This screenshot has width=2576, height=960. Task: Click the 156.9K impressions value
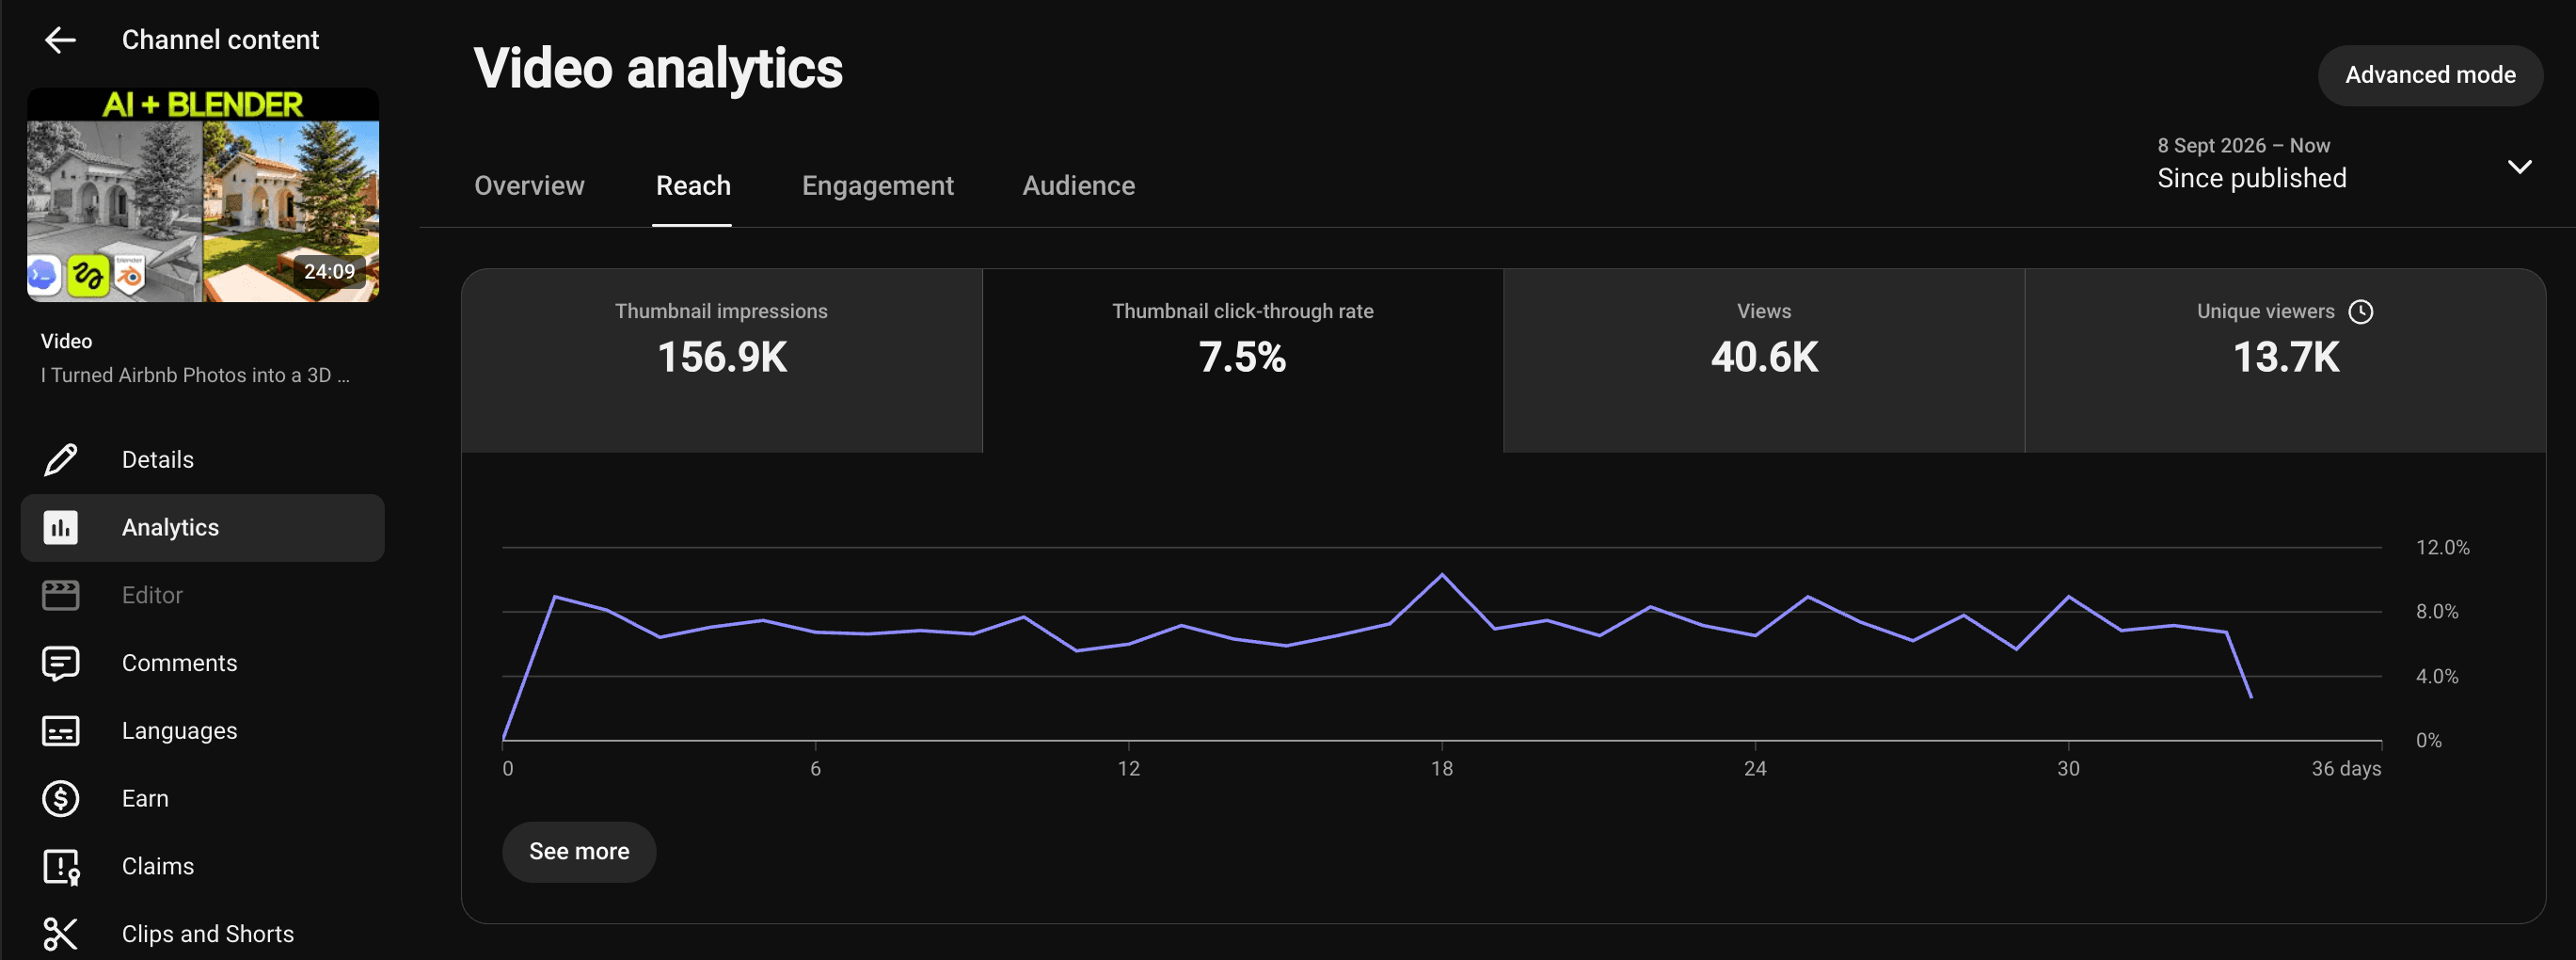722,357
